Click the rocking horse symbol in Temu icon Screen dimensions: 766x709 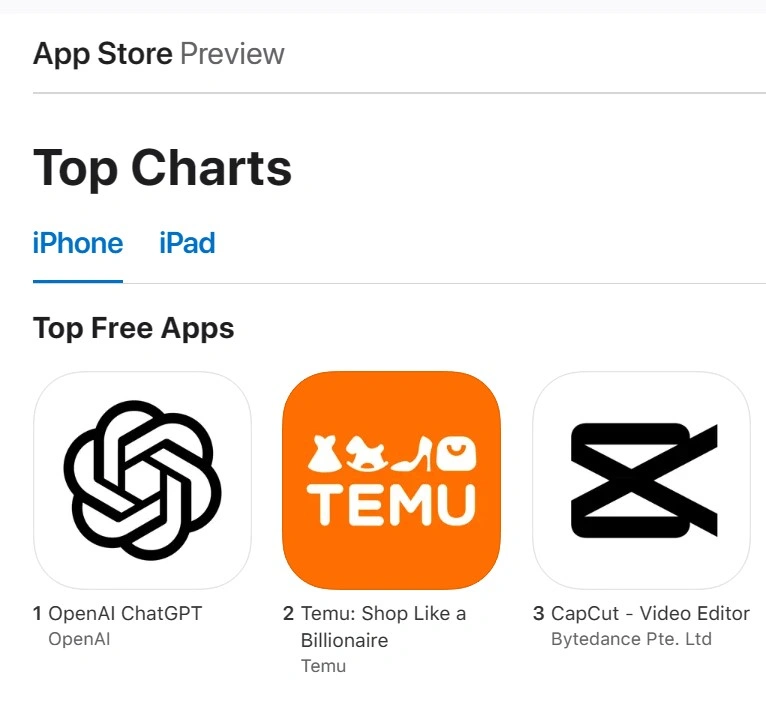(x=366, y=454)
